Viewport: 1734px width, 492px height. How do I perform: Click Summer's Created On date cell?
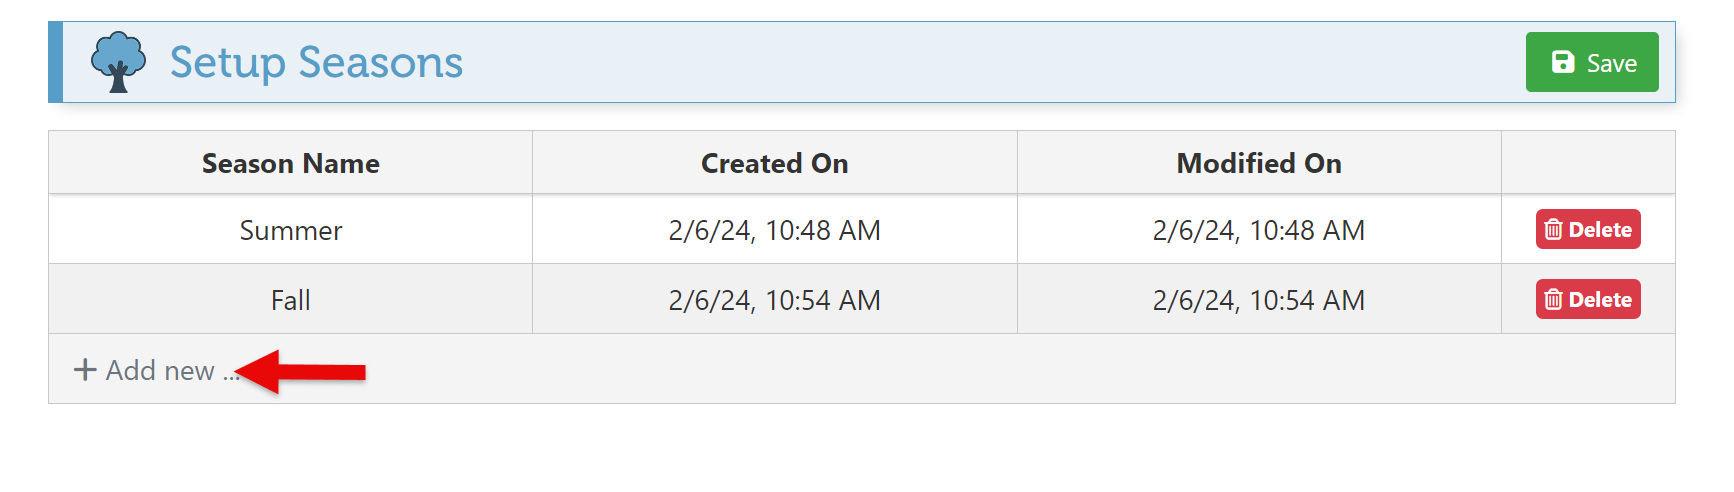[774, 230]
